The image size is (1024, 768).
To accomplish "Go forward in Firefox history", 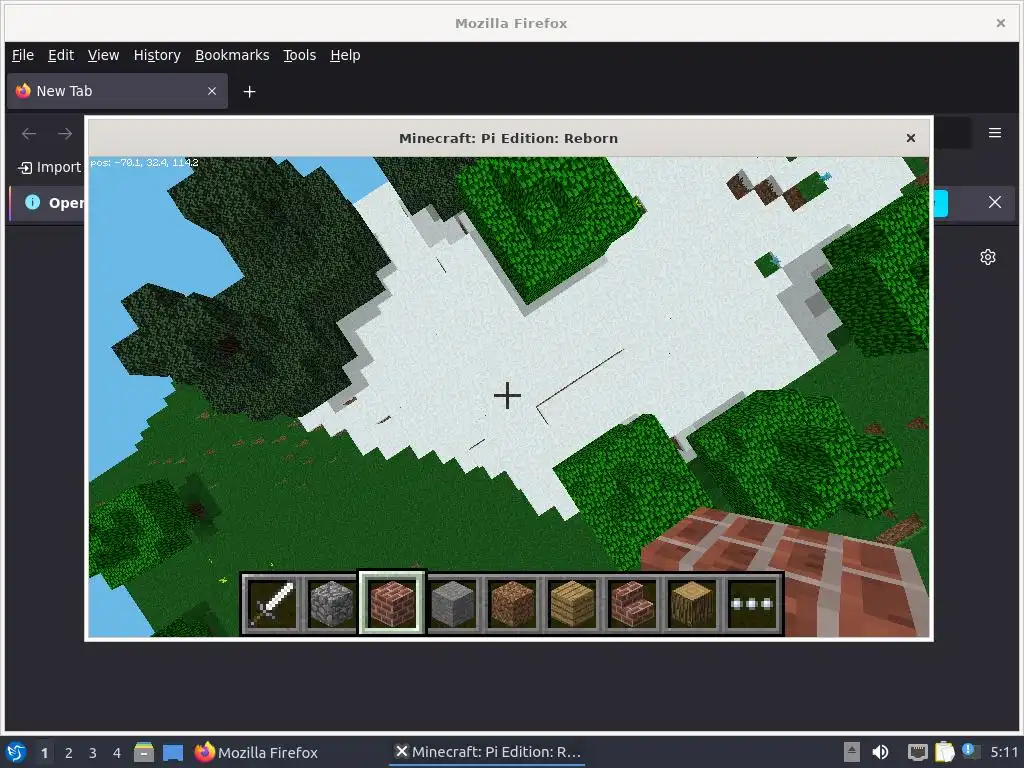I will pos(65,134).
